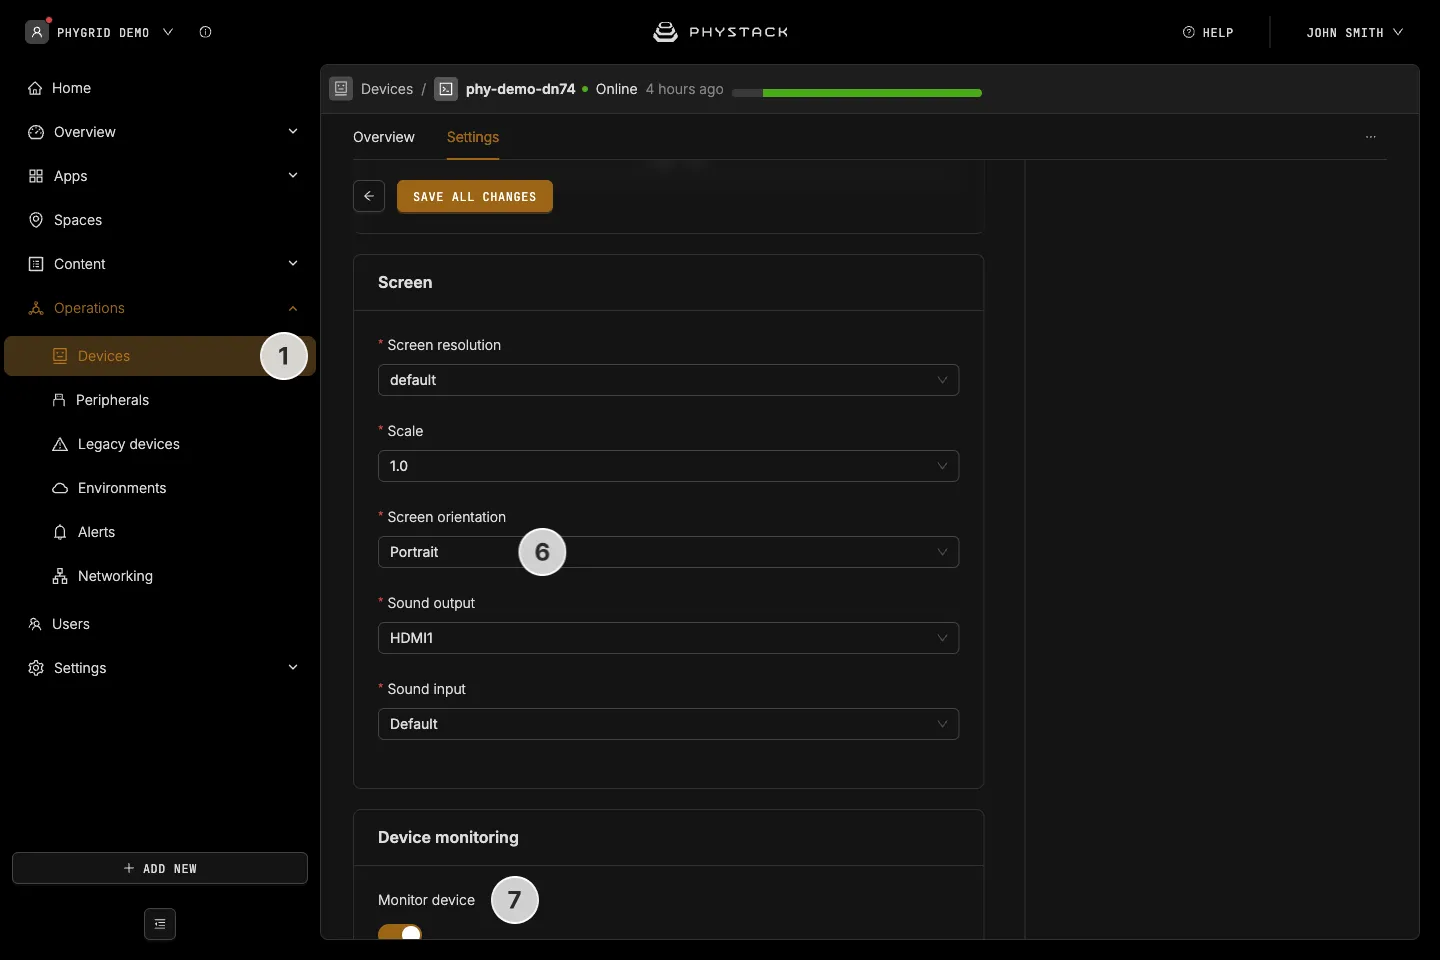Open the Screen orientation Portrait dropdown
Screen dimensions: 1440x960
pos(668,552)
